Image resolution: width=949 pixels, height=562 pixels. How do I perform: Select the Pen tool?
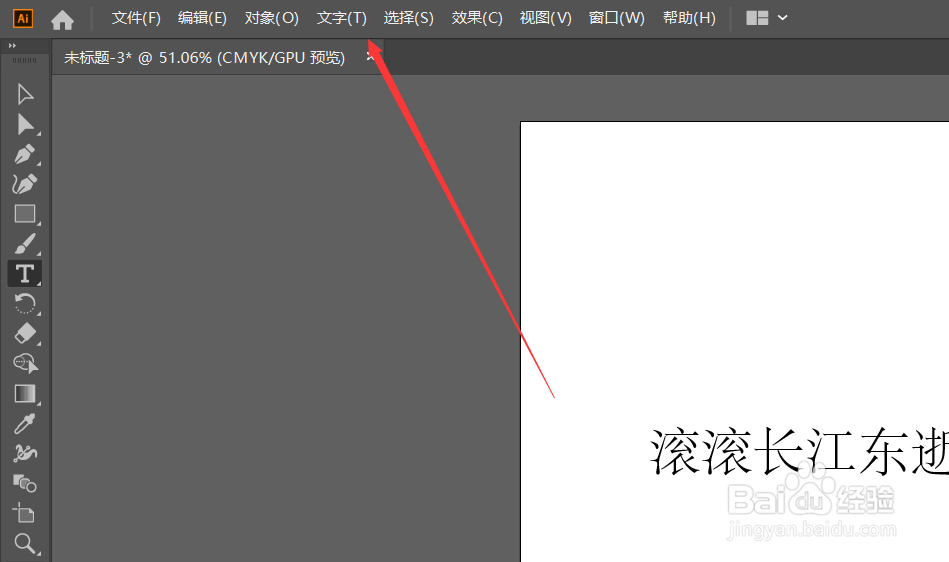tap(25, 154)
